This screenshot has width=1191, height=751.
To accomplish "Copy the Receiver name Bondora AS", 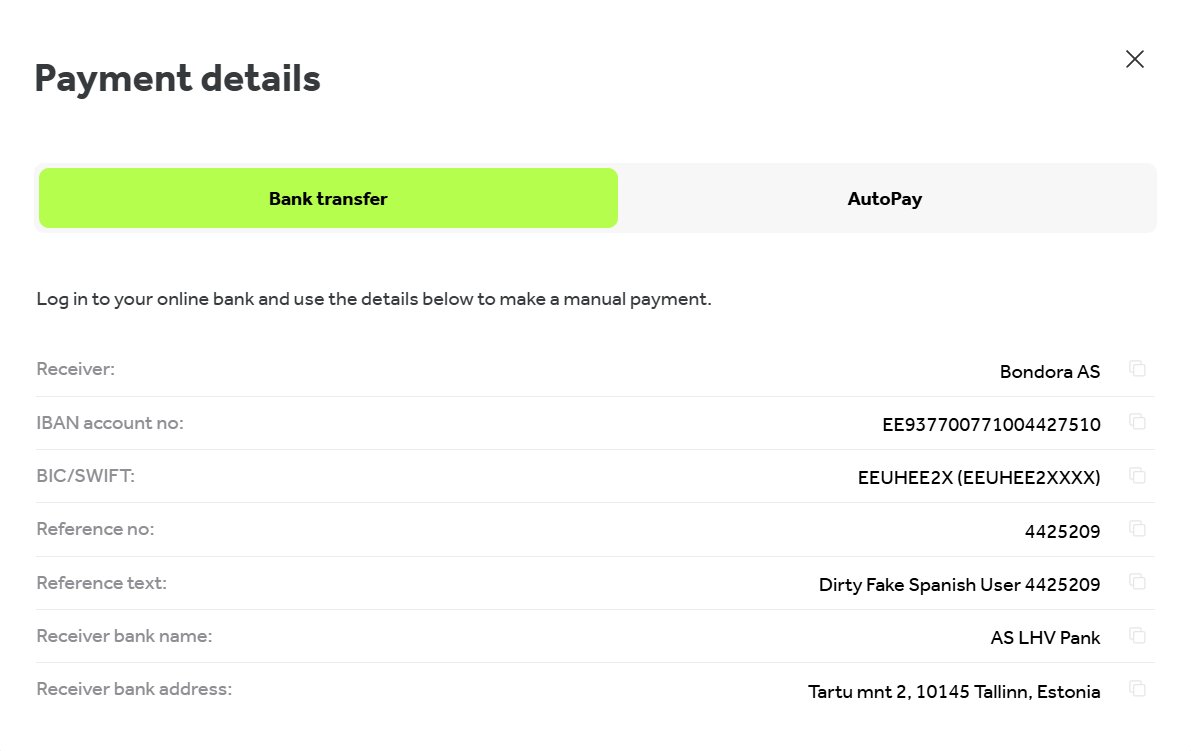I will [1137, 369].
